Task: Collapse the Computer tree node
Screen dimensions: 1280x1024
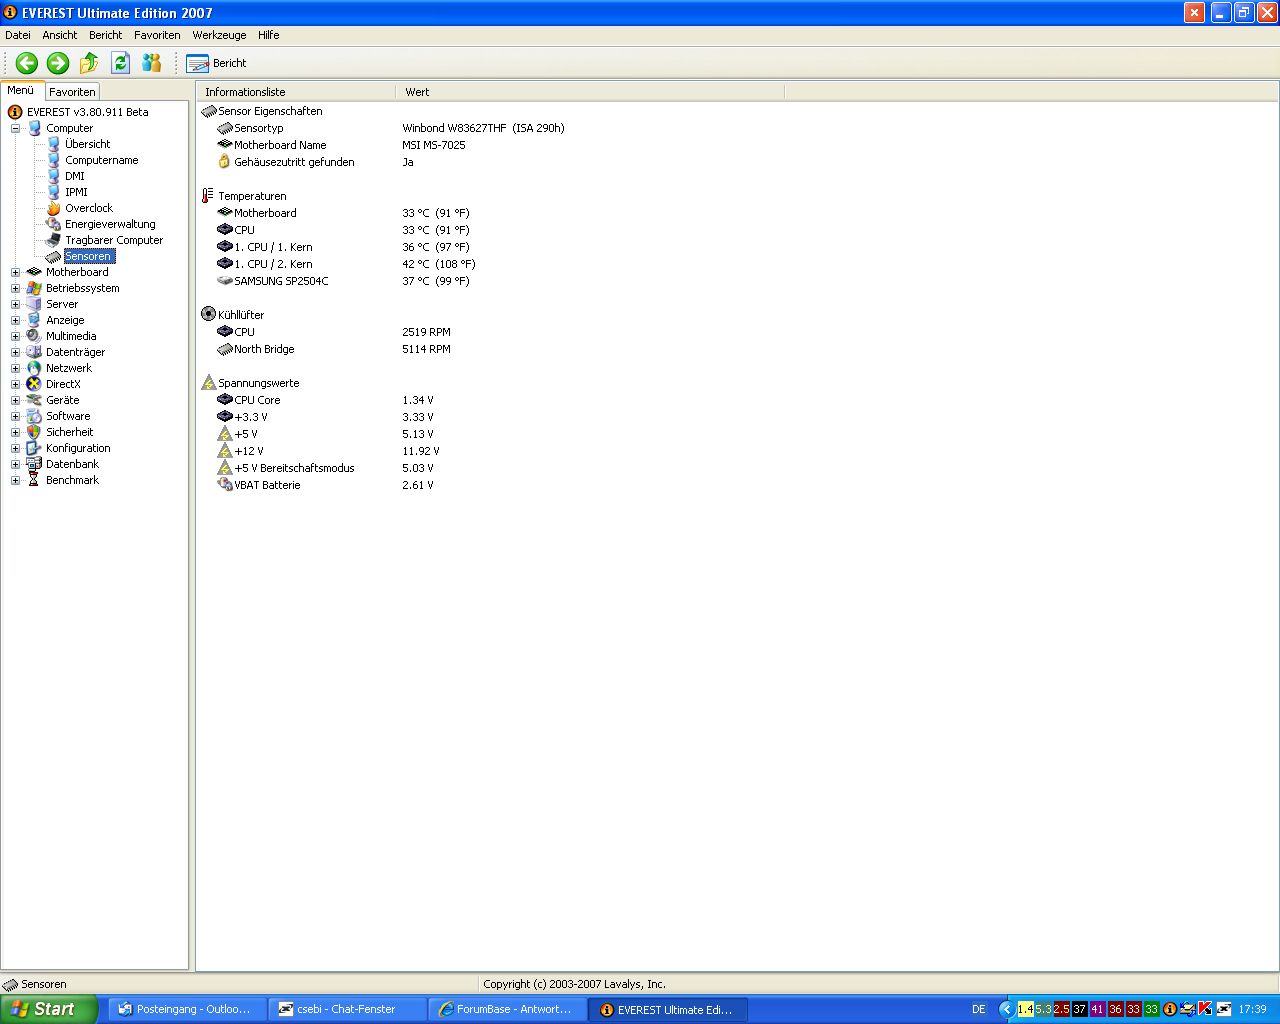Action: (15, 128)
